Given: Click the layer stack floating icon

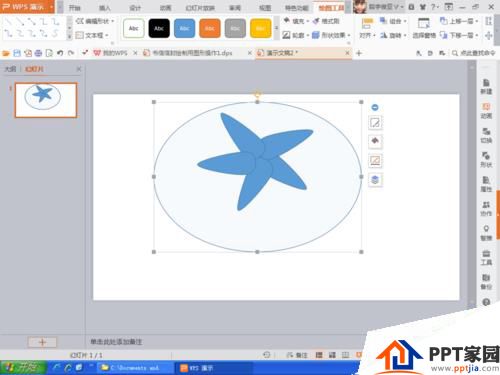Looking at the screenshot, I should coord(375,180).
